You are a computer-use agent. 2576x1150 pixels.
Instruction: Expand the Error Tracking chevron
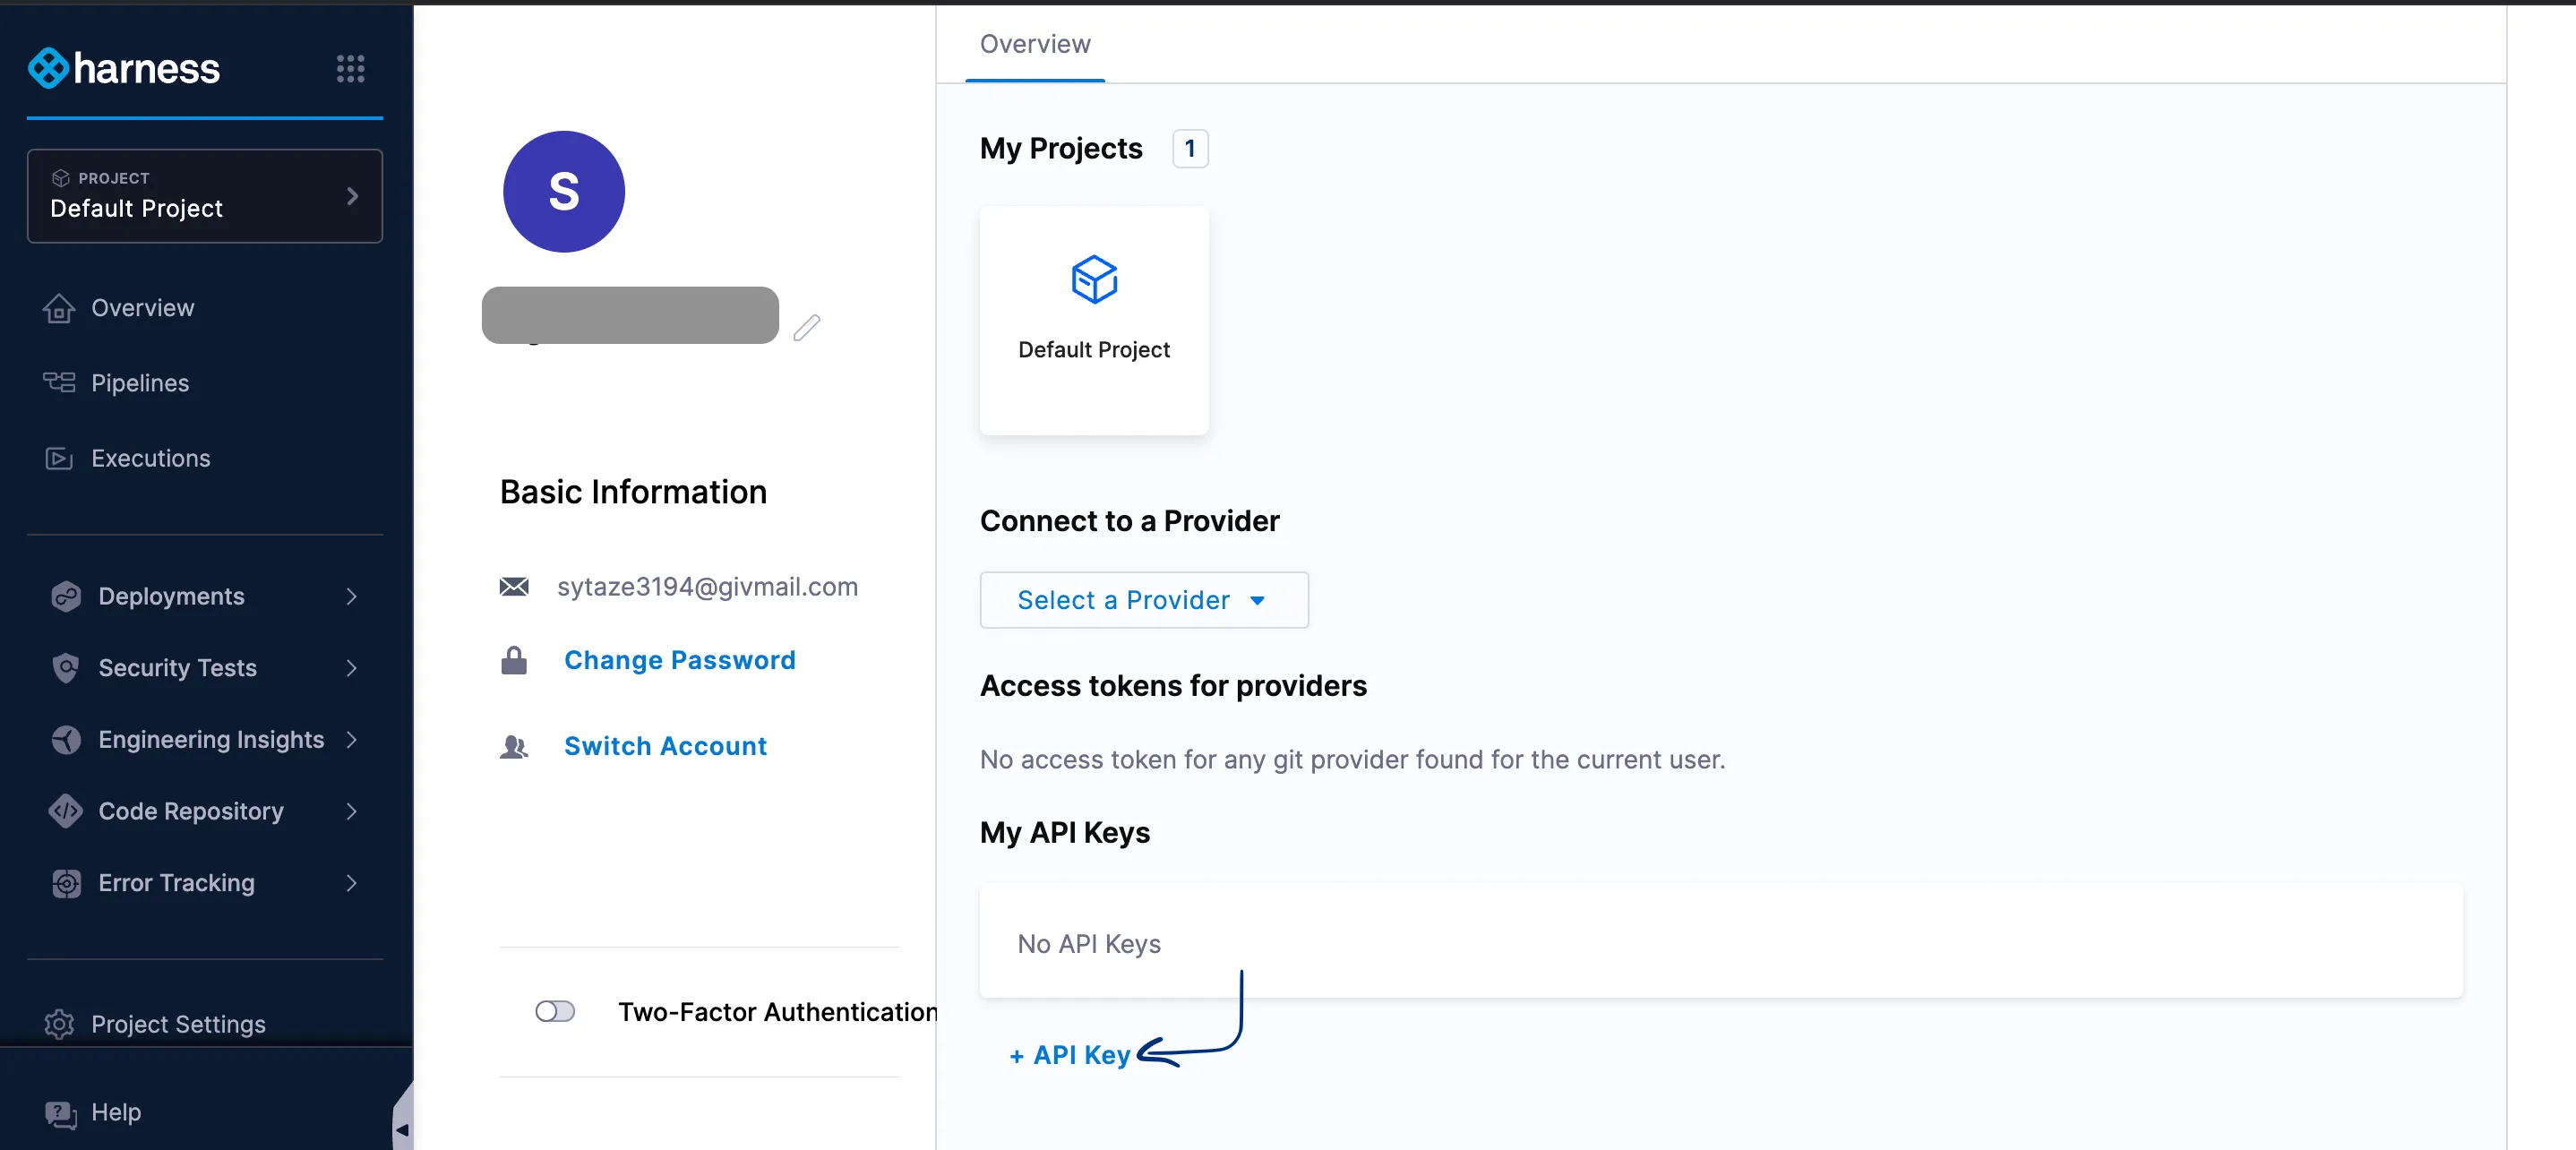[351, 883]
